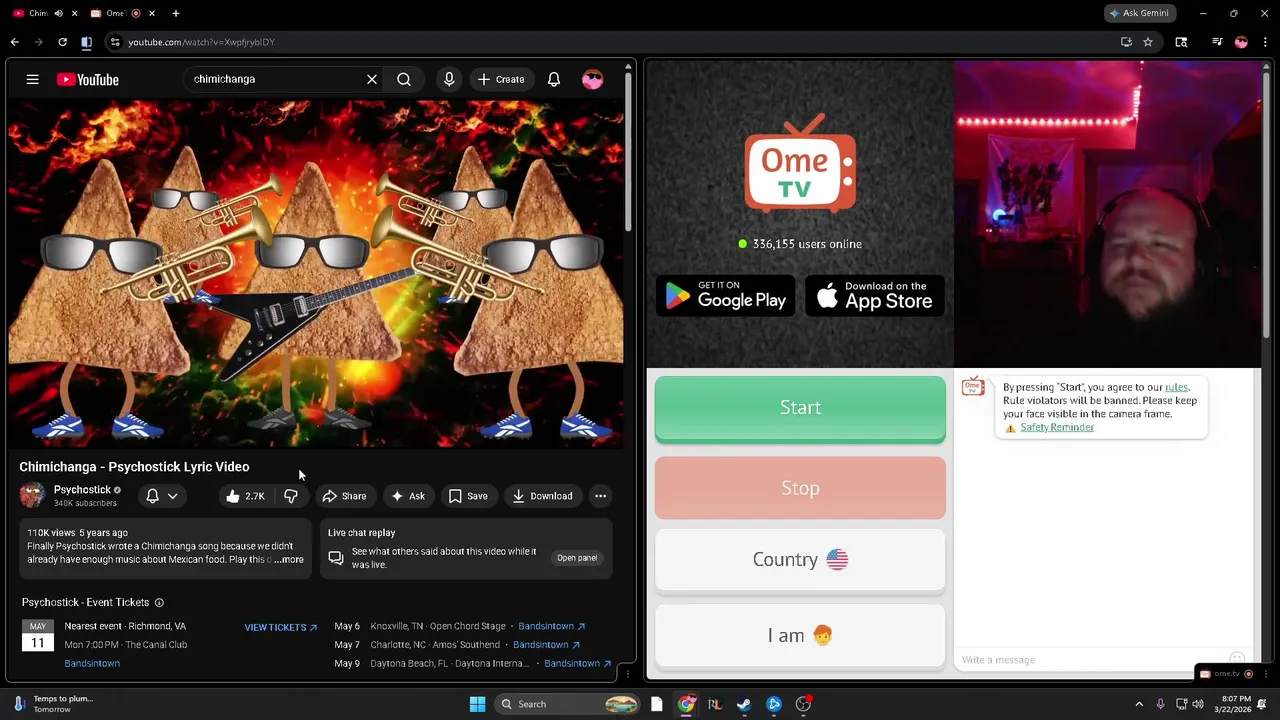This screenshot has width=1280, height=720.
Task: Open Bandsintown link for Charlotte event
Action: 546,645
